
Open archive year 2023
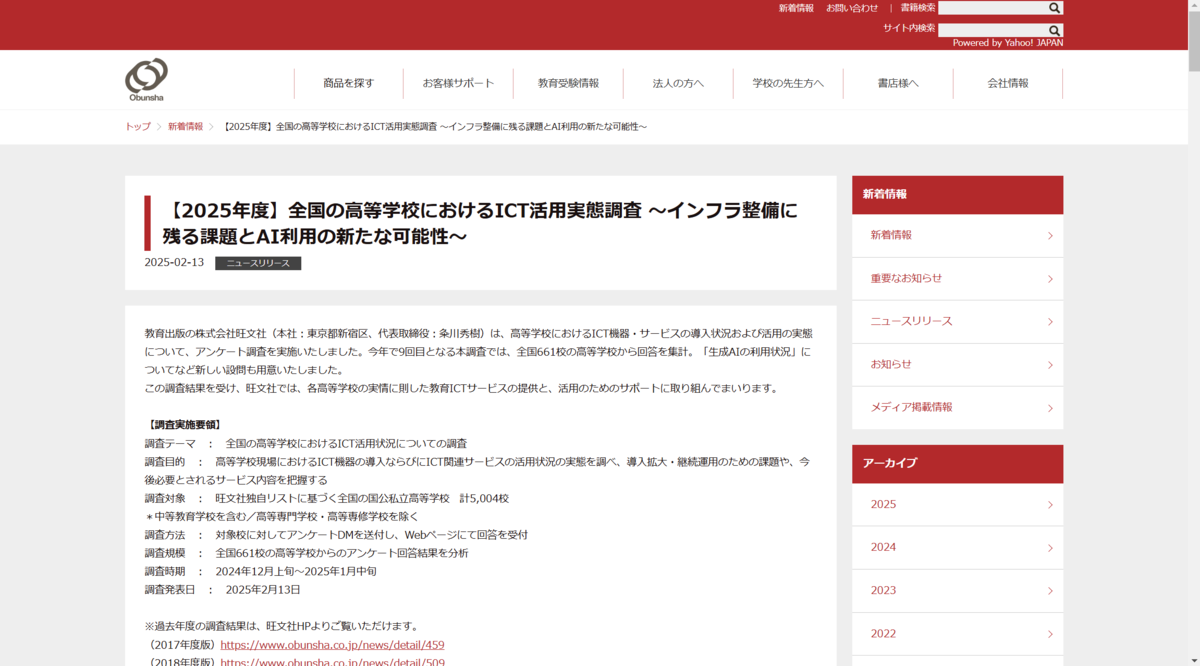(957, 590)
